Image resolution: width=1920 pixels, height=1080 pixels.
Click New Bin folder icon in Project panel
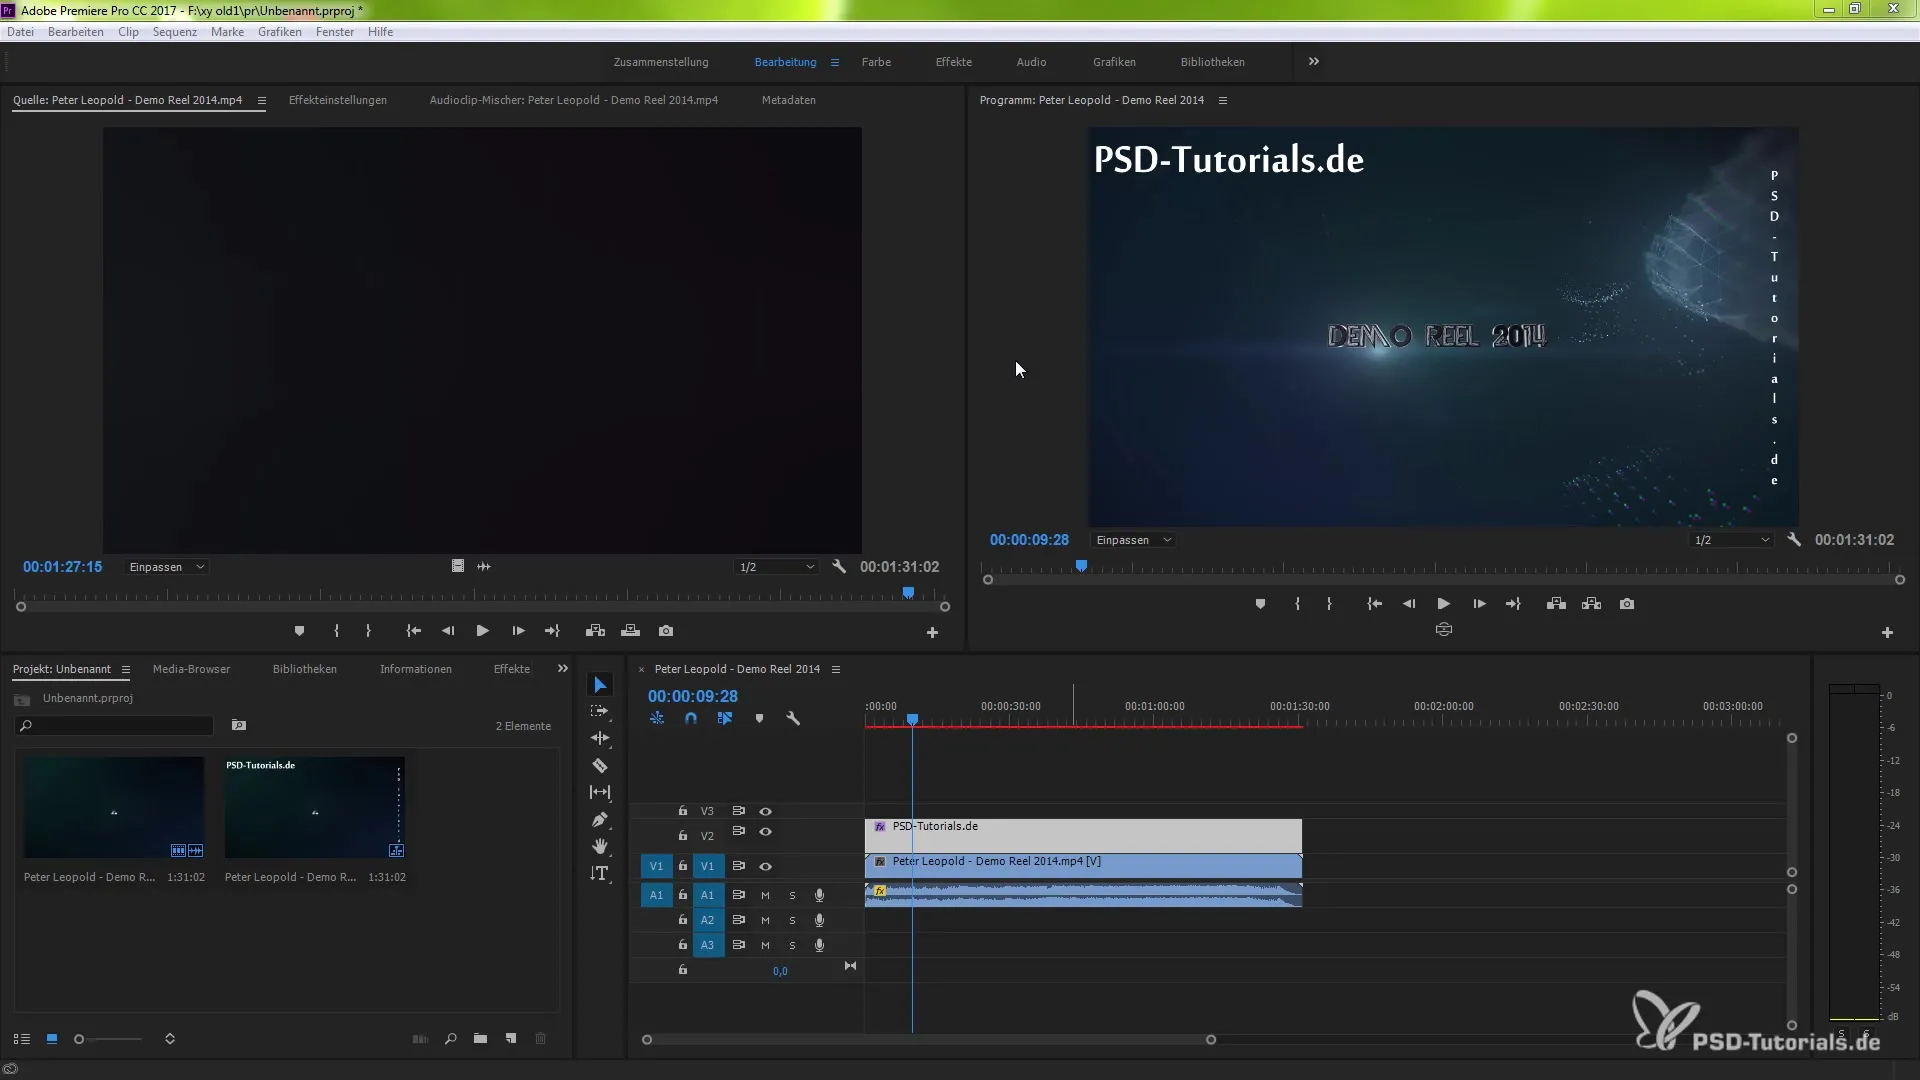point(481,1039)
